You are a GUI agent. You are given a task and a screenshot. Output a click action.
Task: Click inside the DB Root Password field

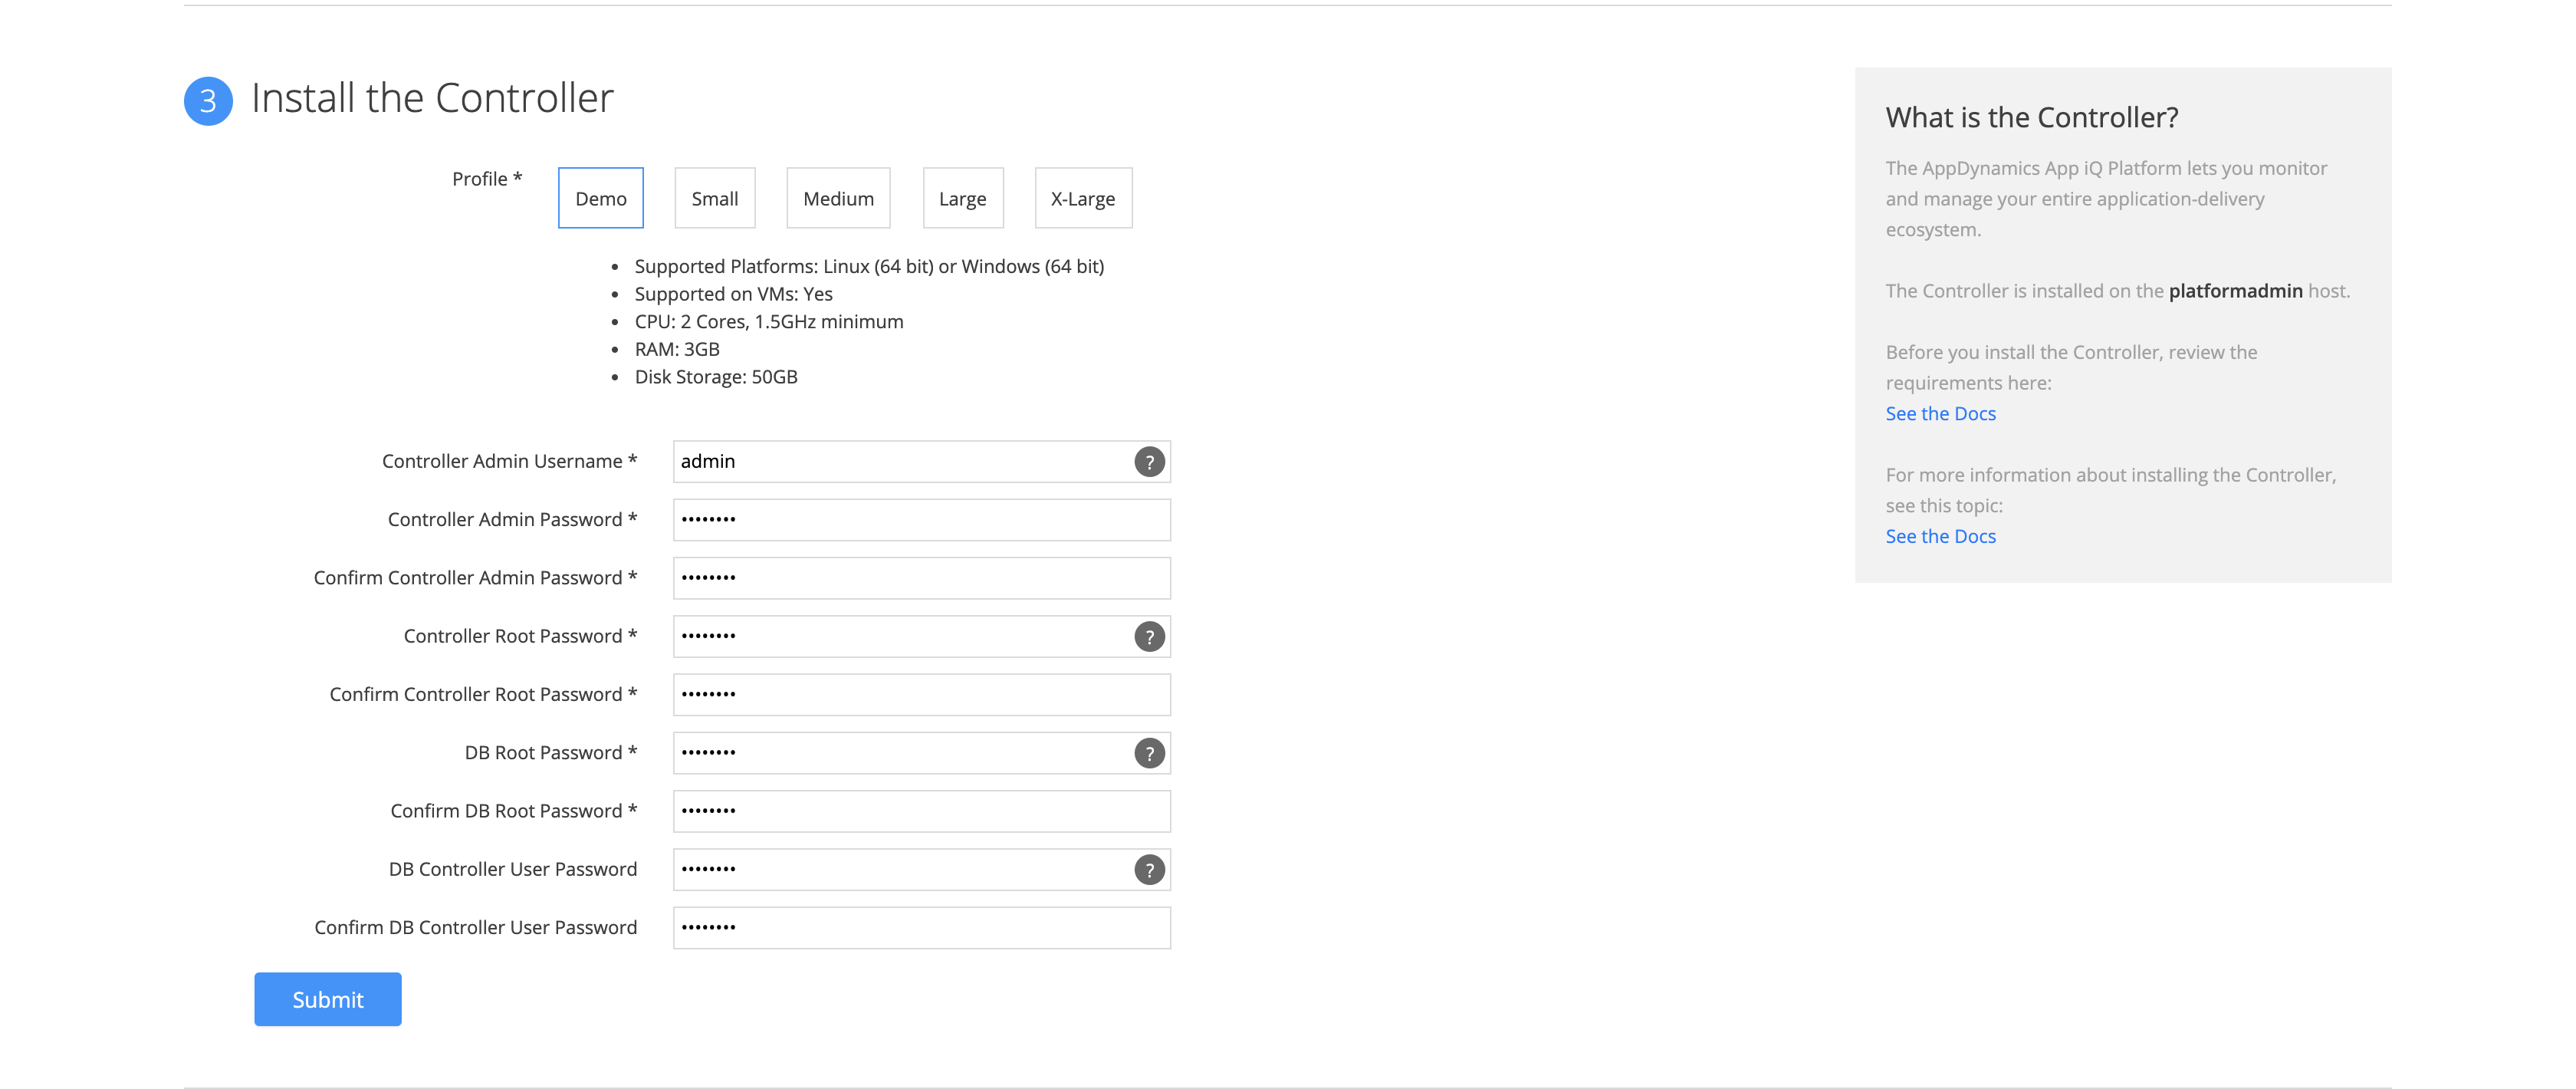[921, 753]
